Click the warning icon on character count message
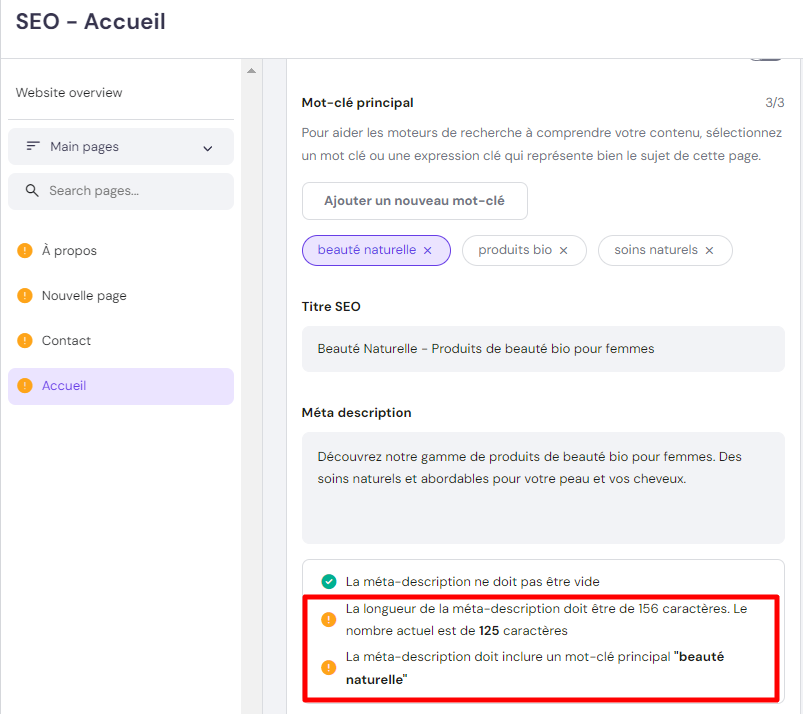The image size is (803, 714). [327, 619]
